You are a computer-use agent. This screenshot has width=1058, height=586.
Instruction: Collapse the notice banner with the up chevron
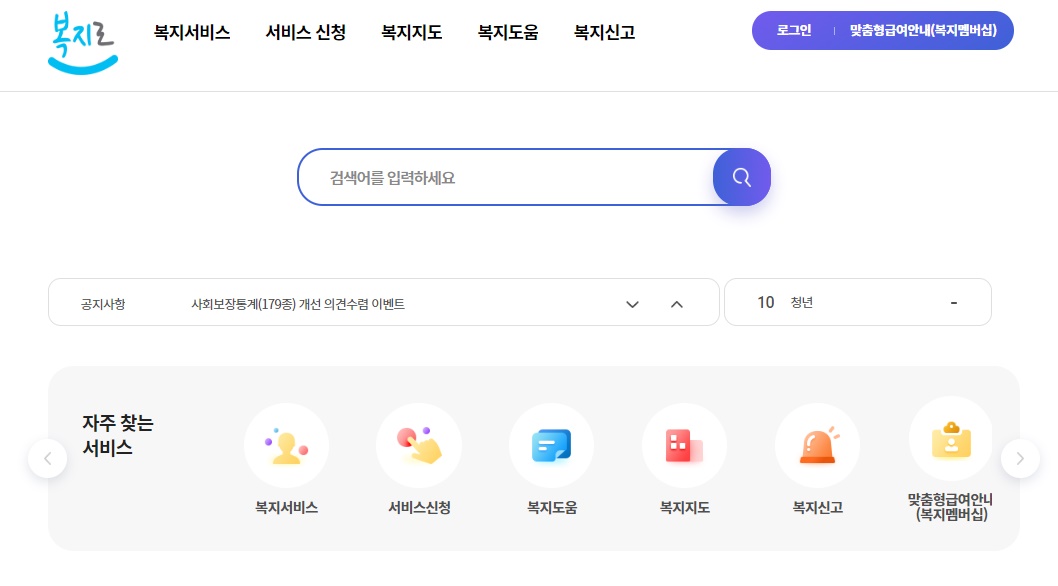(678, 303)
